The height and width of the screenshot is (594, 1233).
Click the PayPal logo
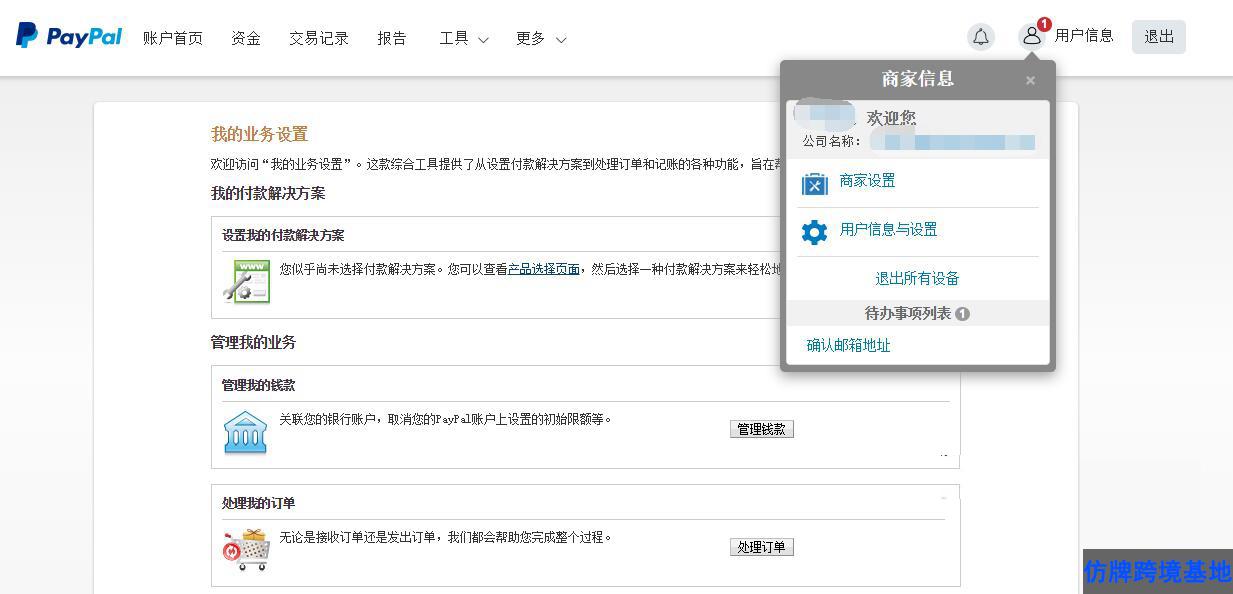click(x=69, y=37)
